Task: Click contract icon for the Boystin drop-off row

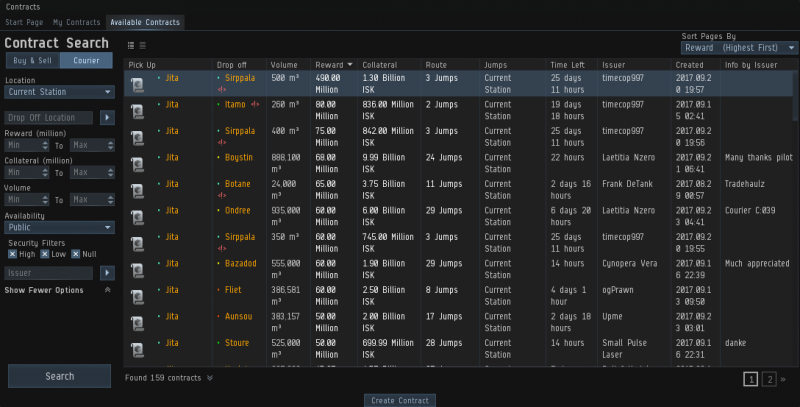Action: click(x=138, y=161)
